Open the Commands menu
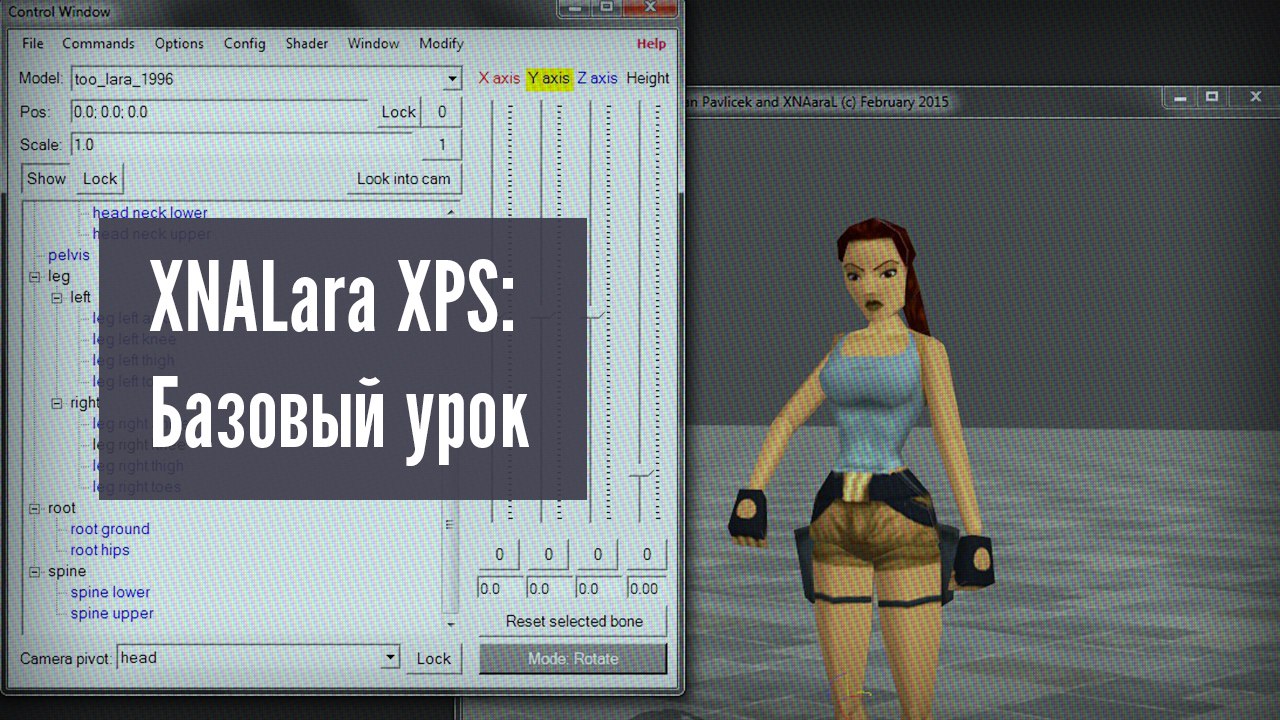1280x720 pixels. tap(98, 43)
